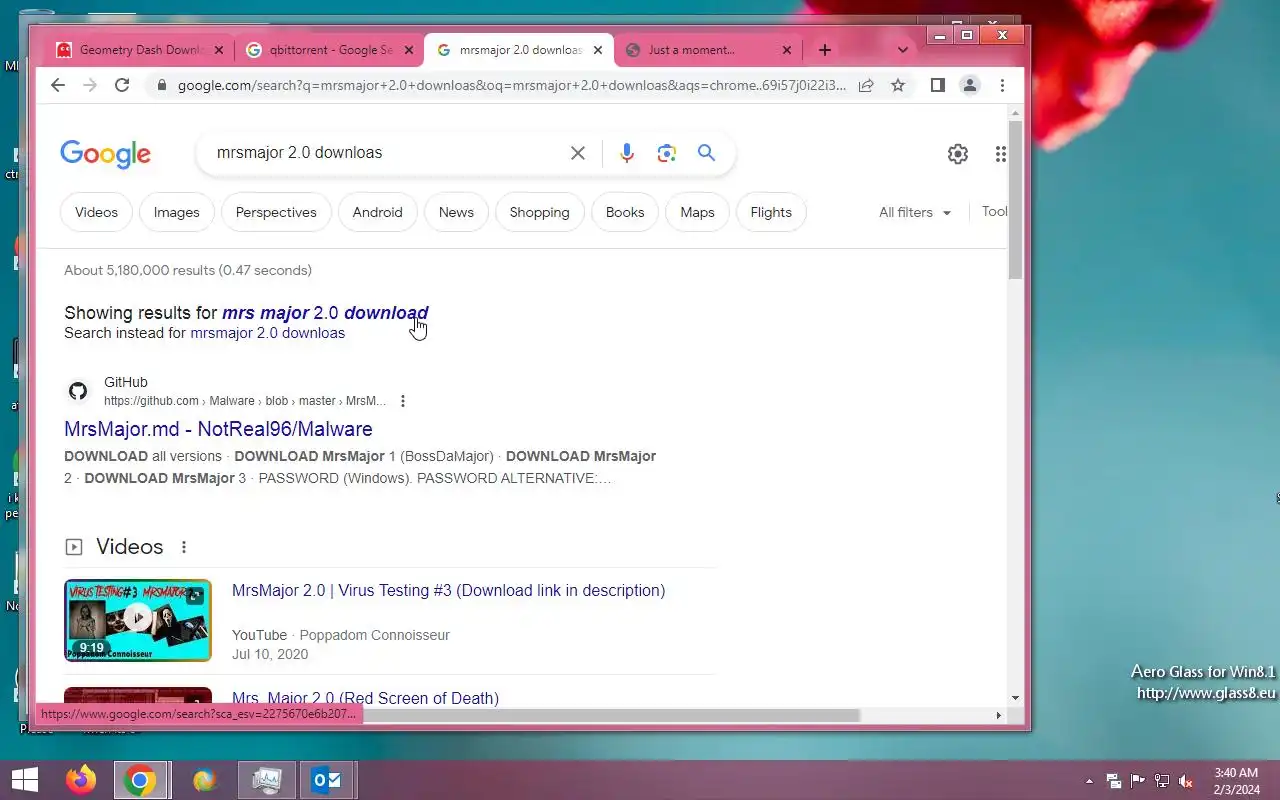Screen dimensions: 1280x800
Task: Open the Chrome side panel
Action: click(937, 85)
